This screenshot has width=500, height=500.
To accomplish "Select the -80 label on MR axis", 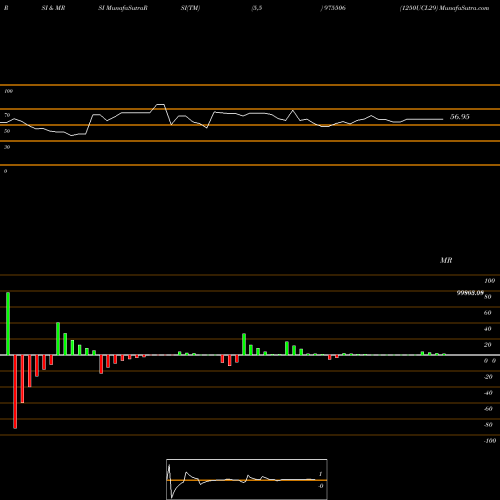I will click(488, 425).
